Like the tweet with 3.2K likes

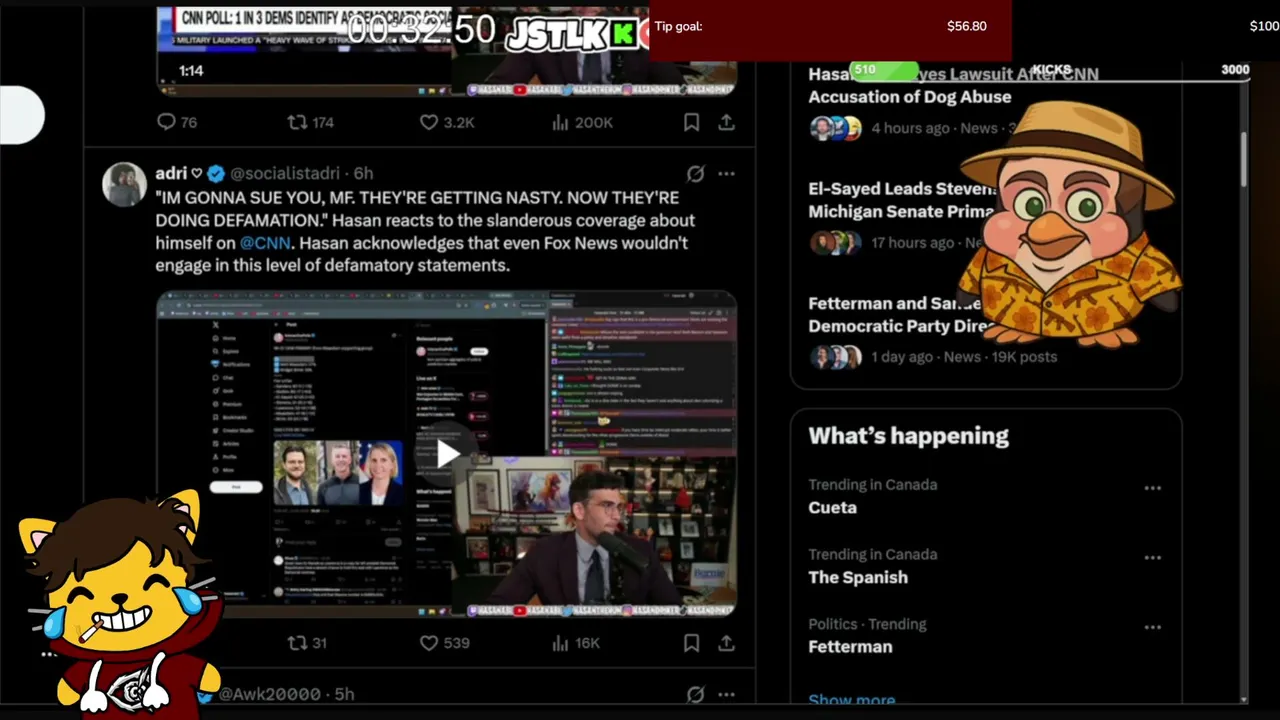pyautogui.click(x=446, y=122)
